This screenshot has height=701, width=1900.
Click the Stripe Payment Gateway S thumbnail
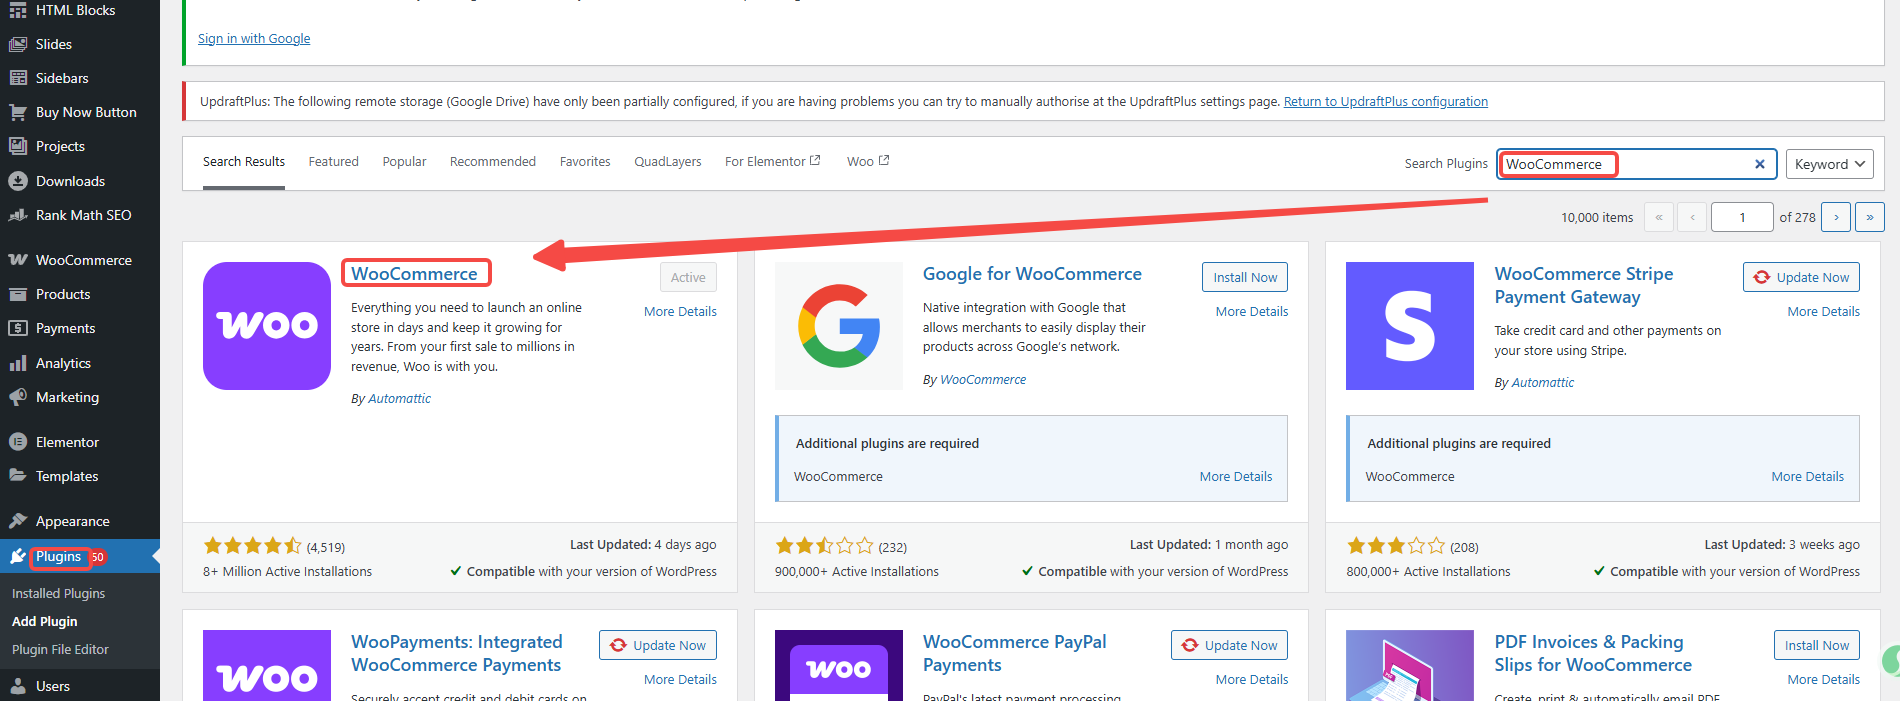click(x=1410, y=326)
